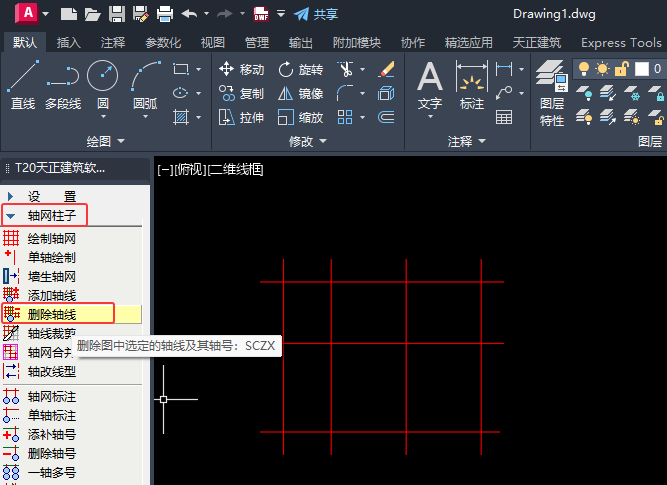Click the ellipse draw tool icon

coord(181,93)
